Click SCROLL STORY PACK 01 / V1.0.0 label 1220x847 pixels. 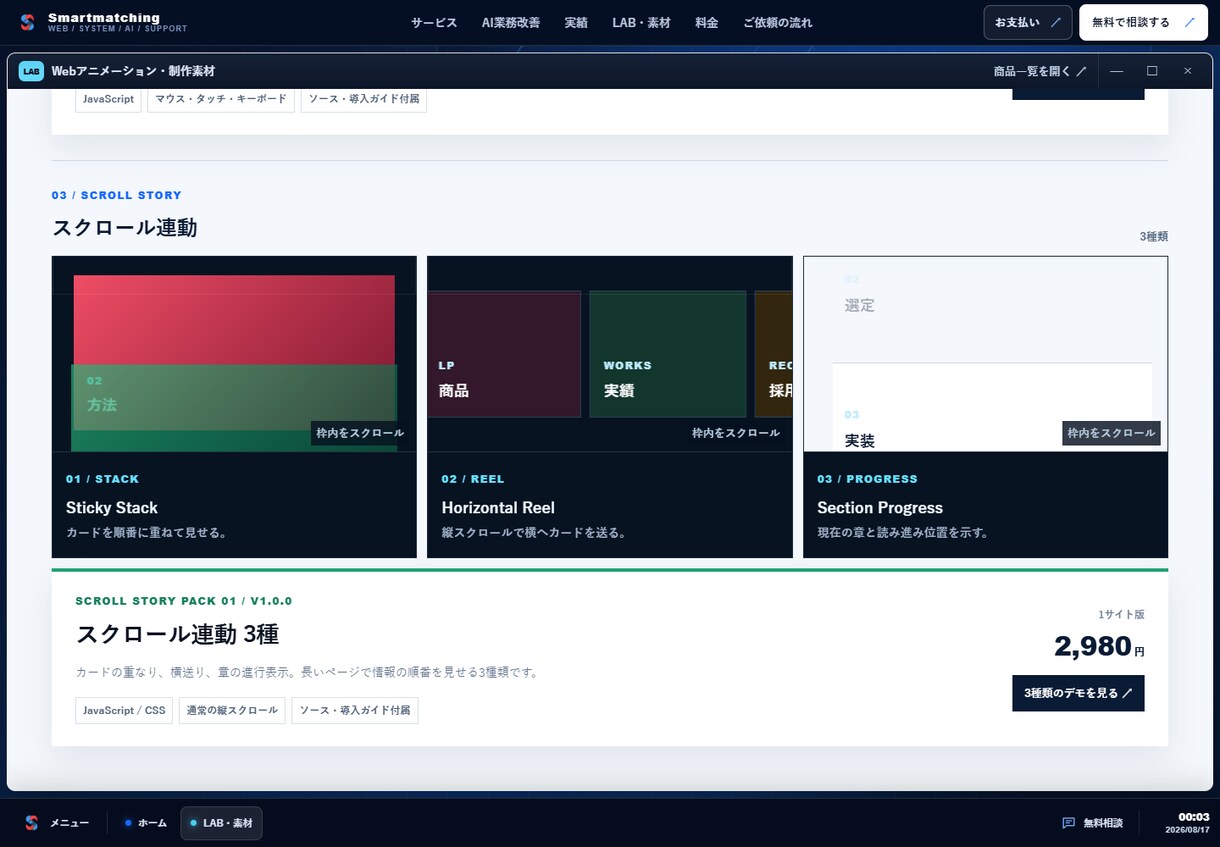[x=184, y=601]
